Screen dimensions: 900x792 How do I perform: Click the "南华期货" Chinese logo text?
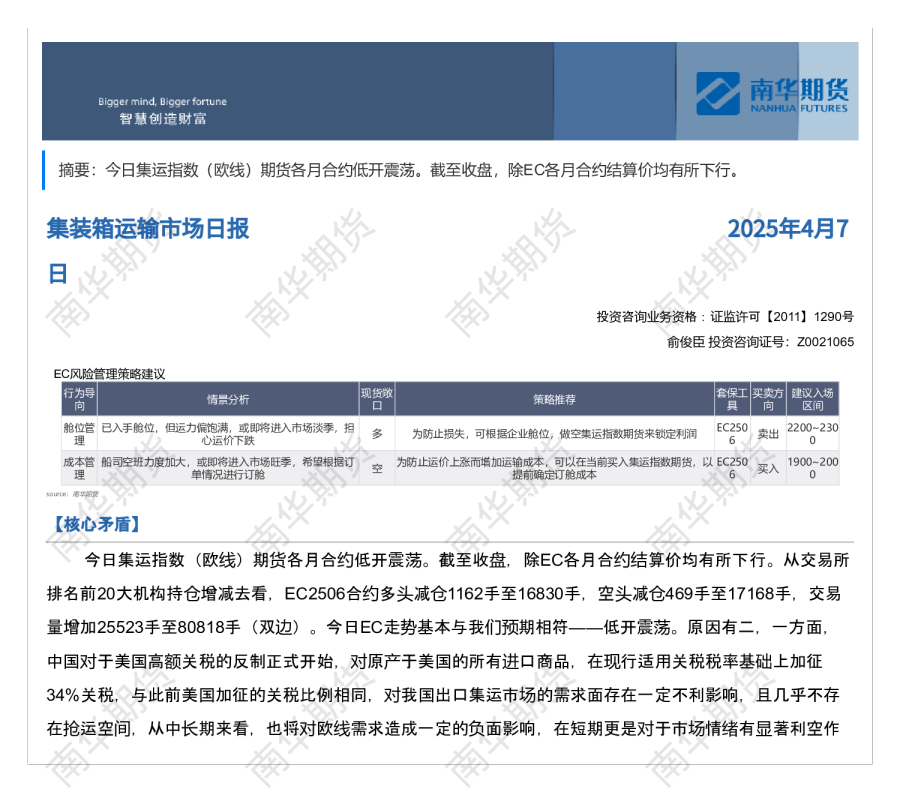point(799,90)
